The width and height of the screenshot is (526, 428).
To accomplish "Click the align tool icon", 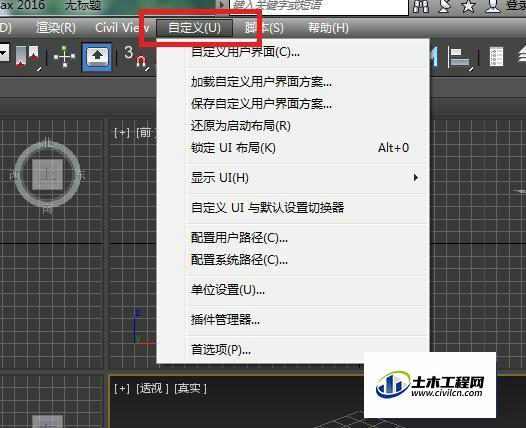I will [460, 58].
